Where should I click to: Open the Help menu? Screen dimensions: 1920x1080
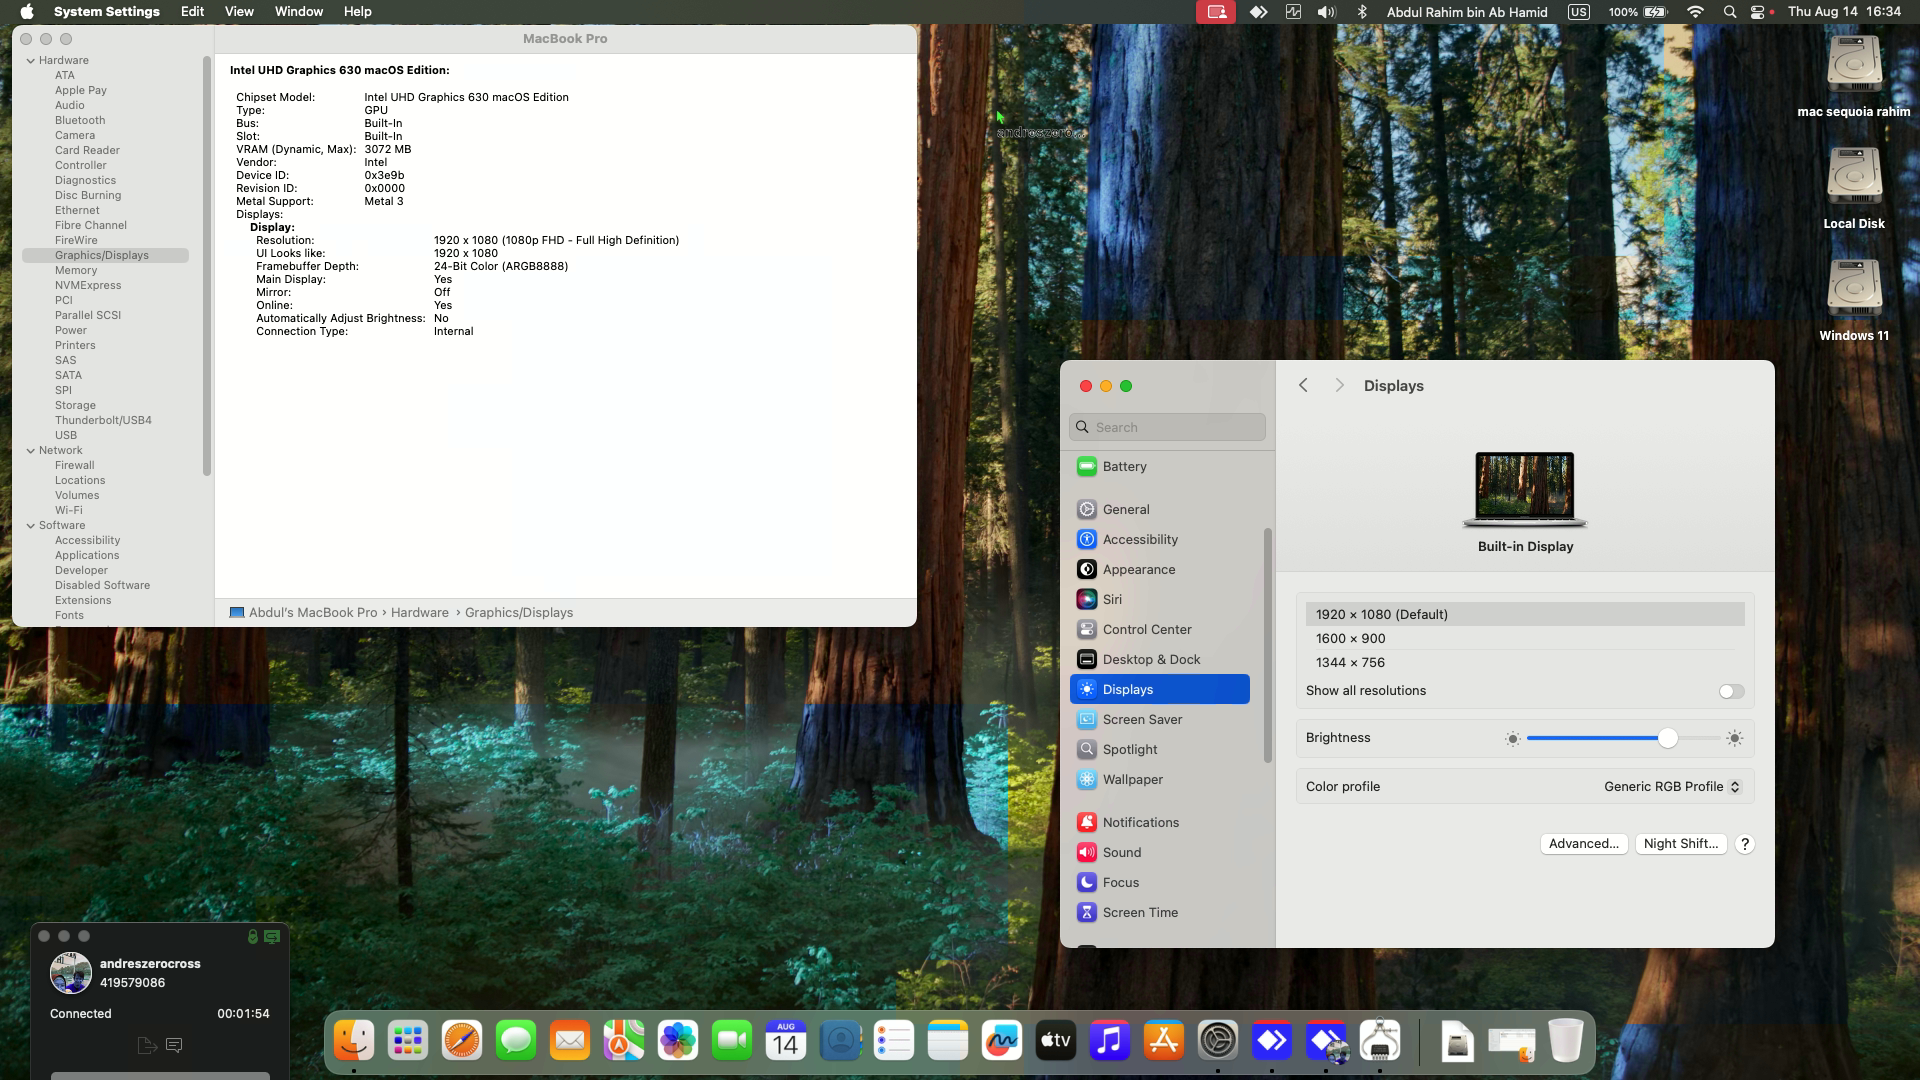click(x=357, y=12)
